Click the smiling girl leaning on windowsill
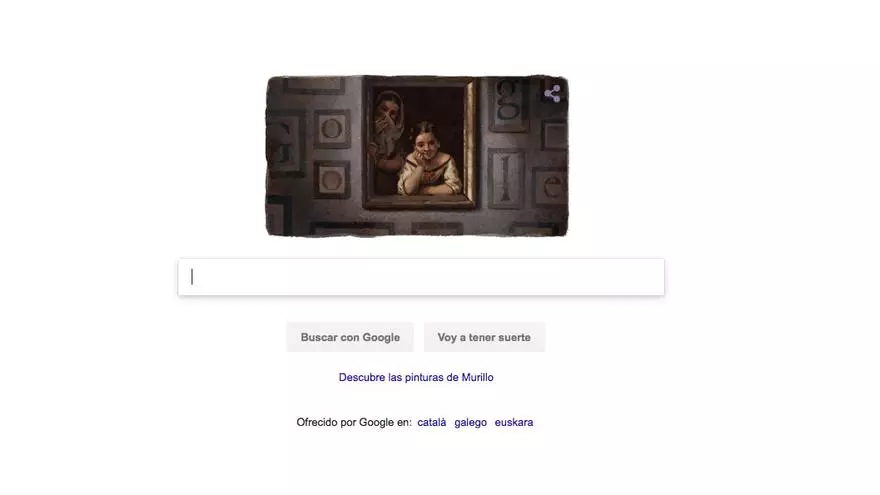Viewport: 880px width, 495px height. click(x=429, y=160)
